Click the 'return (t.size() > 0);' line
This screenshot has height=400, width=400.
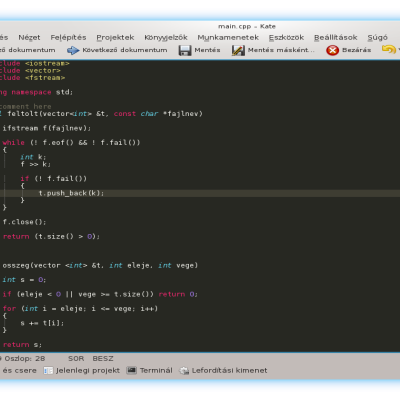tap(51, 237)
